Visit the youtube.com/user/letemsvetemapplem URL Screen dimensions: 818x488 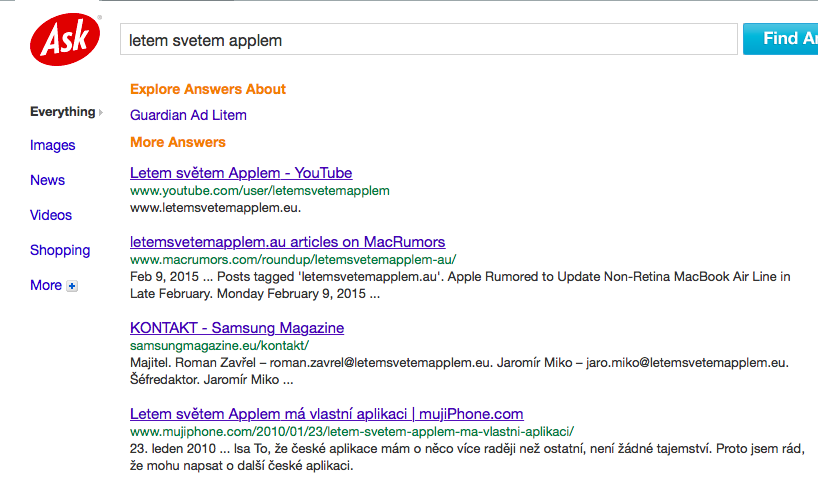coord(259,190)
